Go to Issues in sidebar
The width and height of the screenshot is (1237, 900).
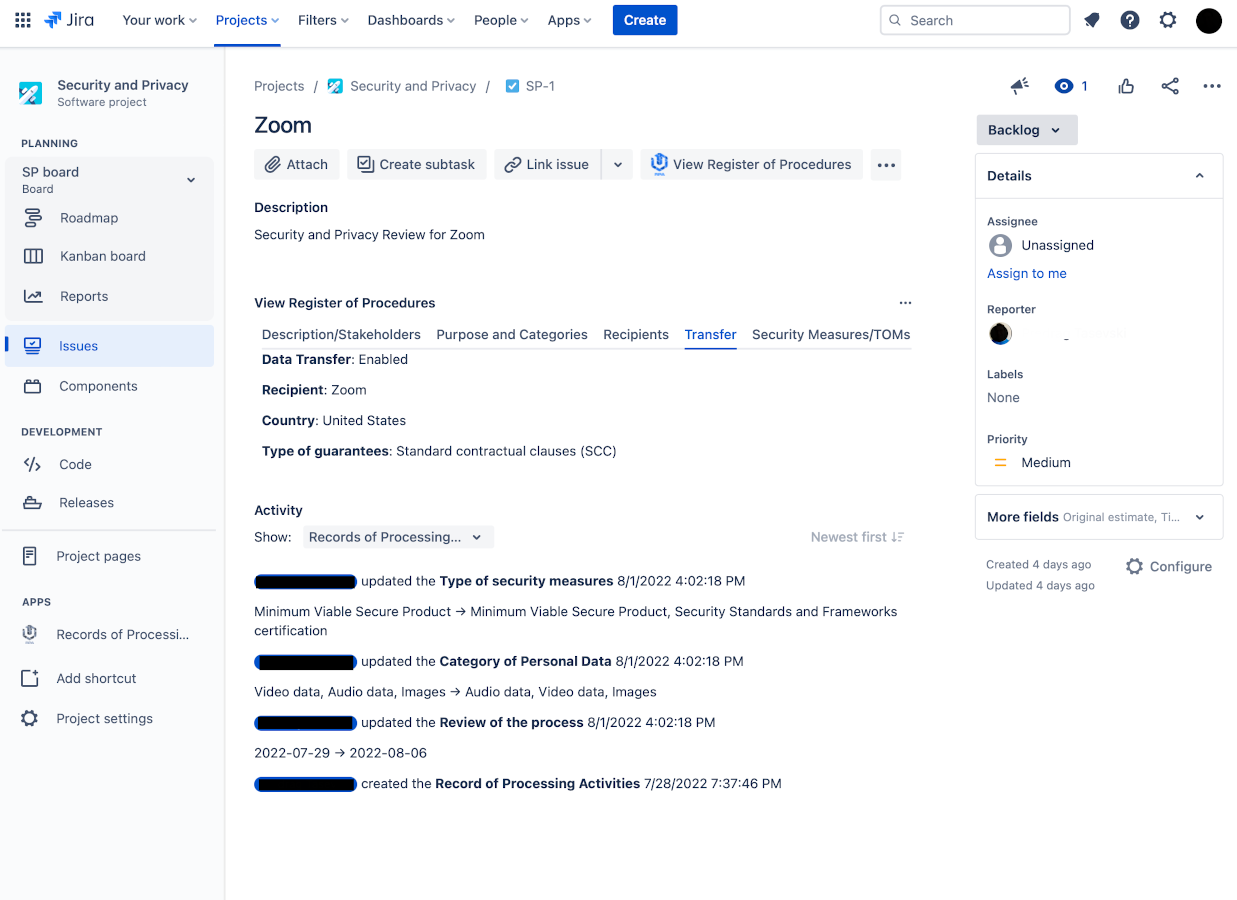click(109, 346)
